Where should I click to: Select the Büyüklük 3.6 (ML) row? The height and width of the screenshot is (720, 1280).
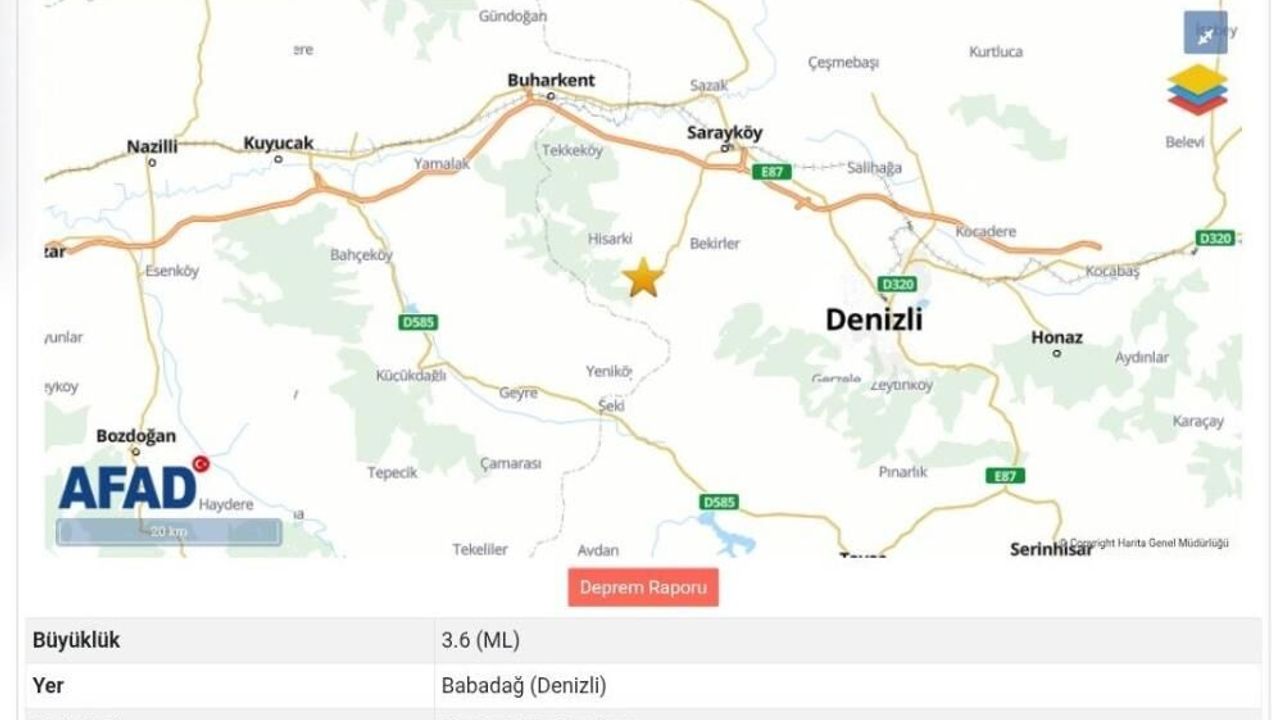tap(643, 641)
